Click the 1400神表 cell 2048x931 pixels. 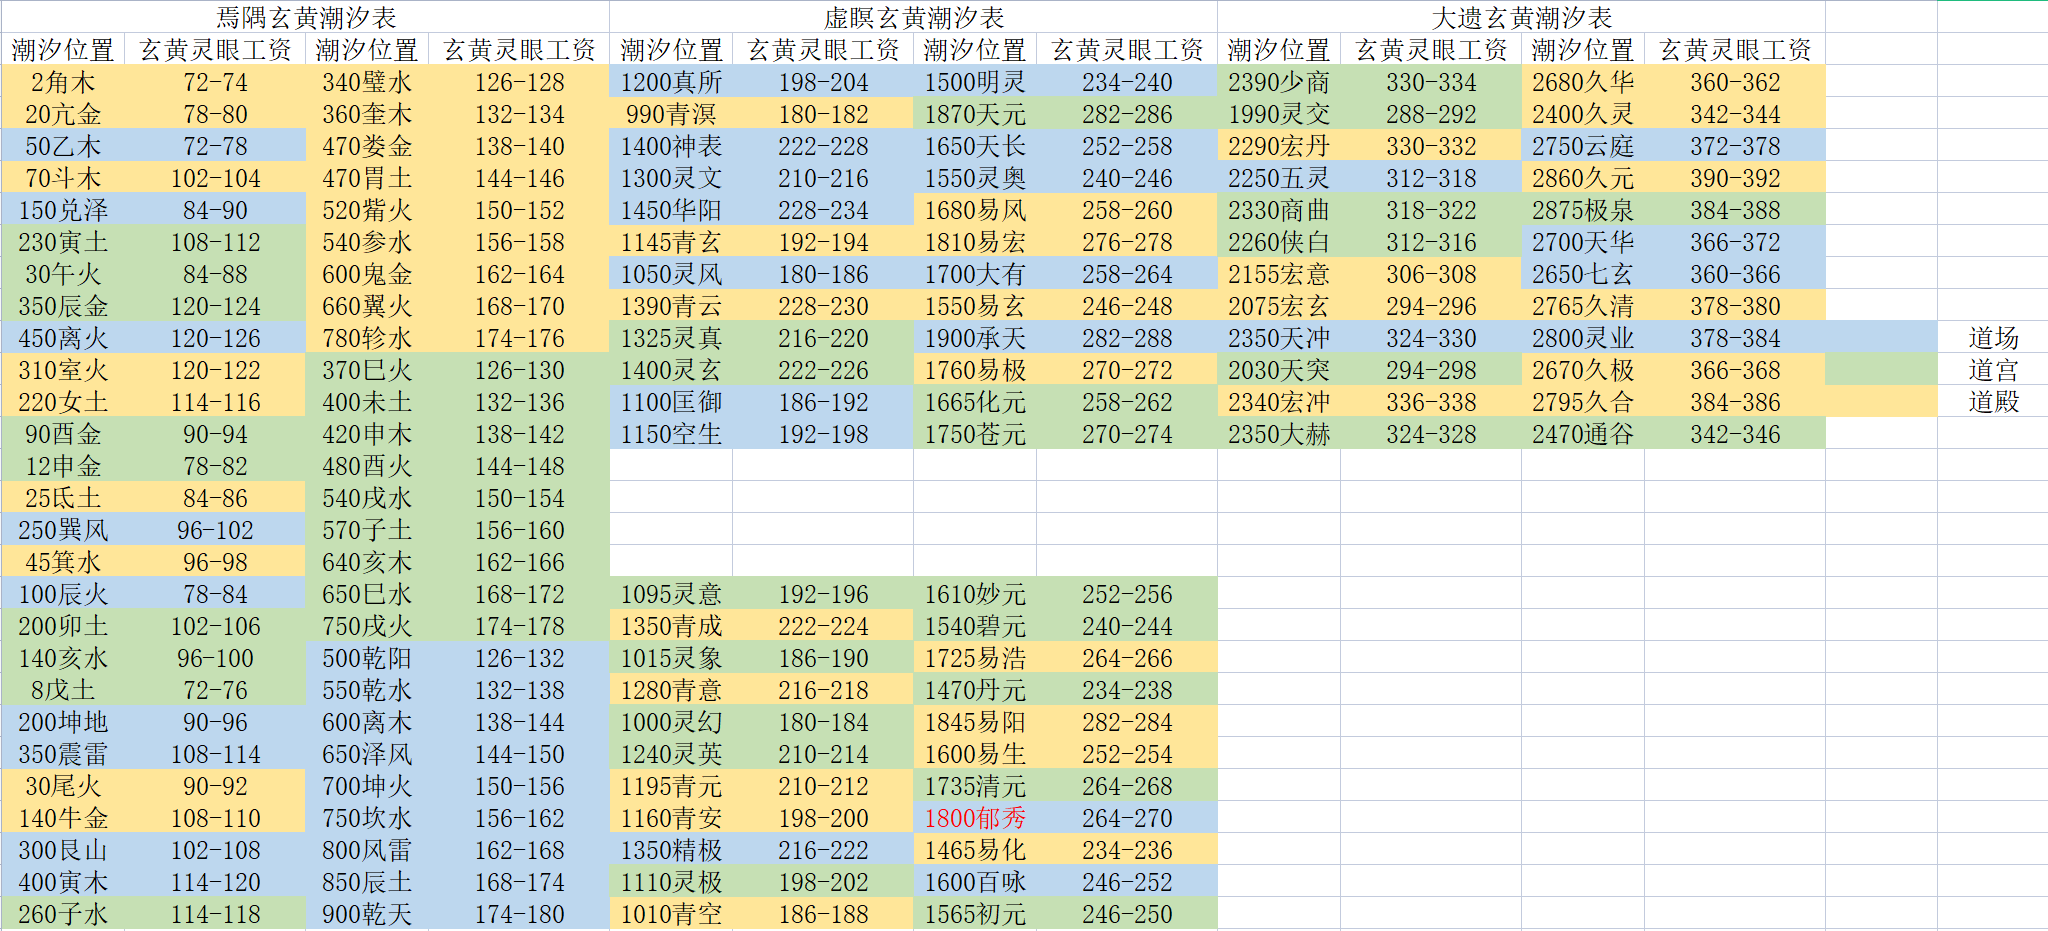coord(671,145)
